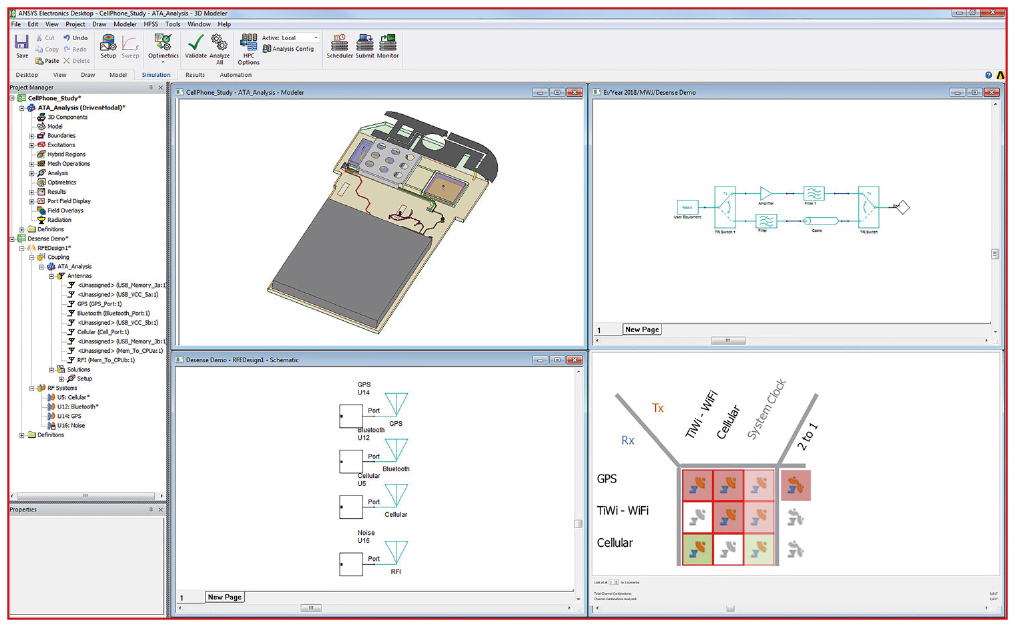Image resolution: width=1015 pixels, height=627 pixels.
Task: Select RFI (Mem_To_CPUb:1) antenna entry
Action: 106,360
